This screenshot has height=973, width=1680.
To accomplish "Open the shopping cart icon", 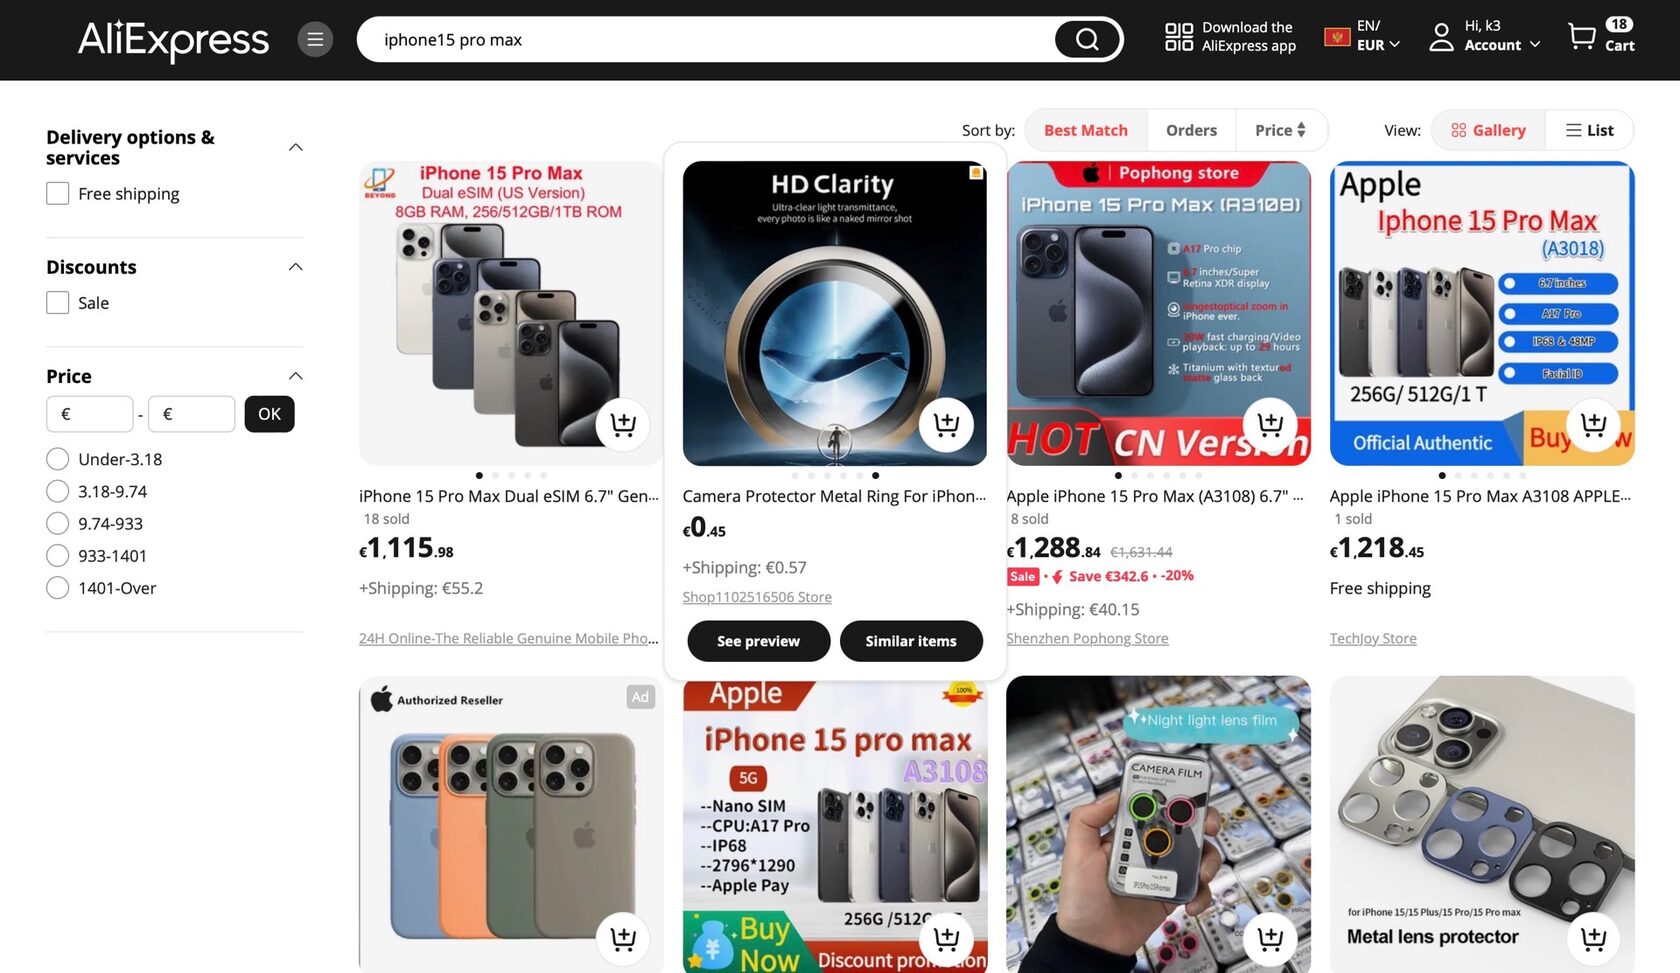I will click(1581, 37).
